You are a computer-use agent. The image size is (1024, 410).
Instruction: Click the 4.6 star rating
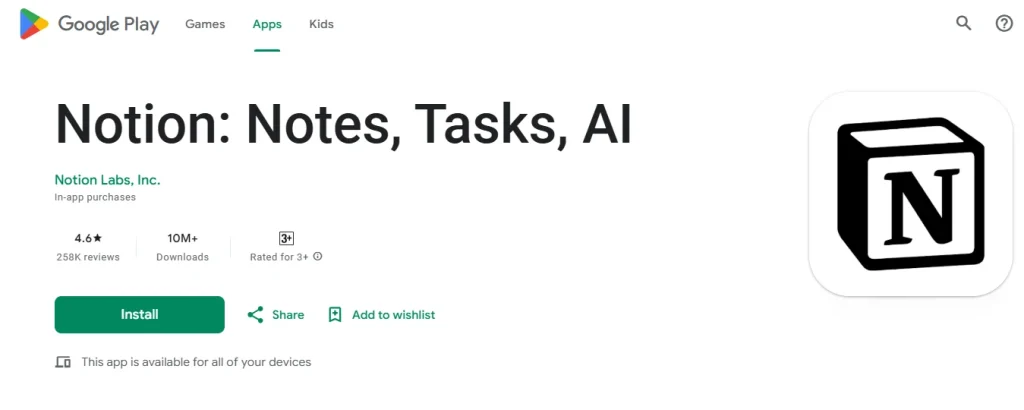(x=88, y=238)
